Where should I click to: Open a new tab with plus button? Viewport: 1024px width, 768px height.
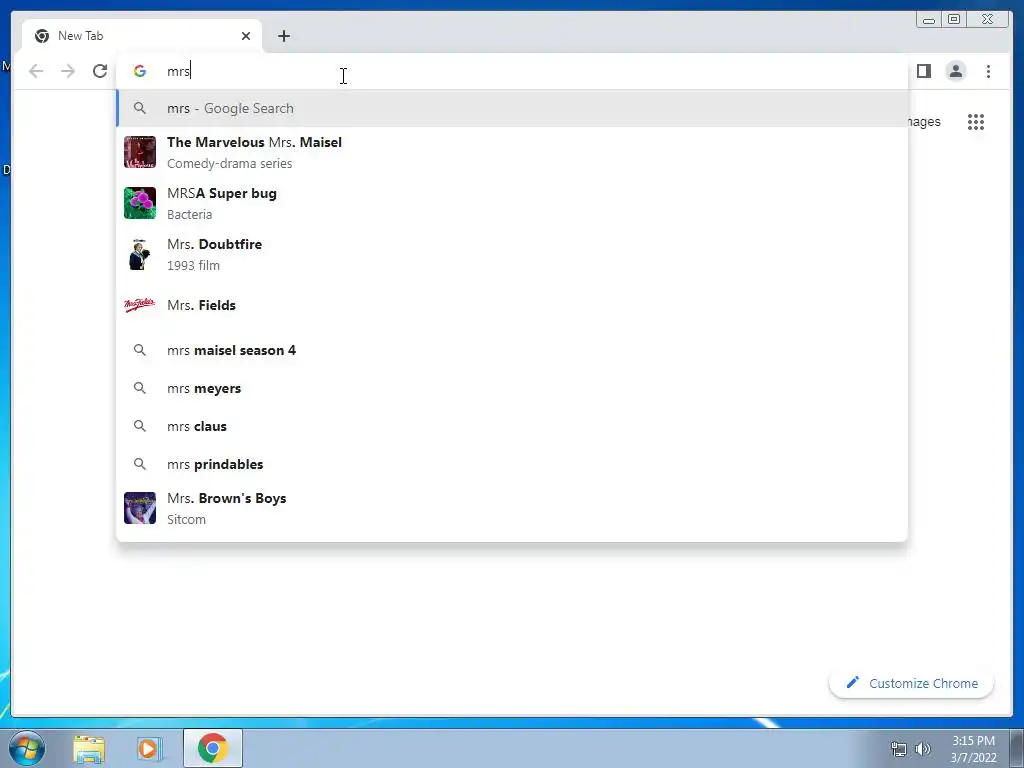283,36
